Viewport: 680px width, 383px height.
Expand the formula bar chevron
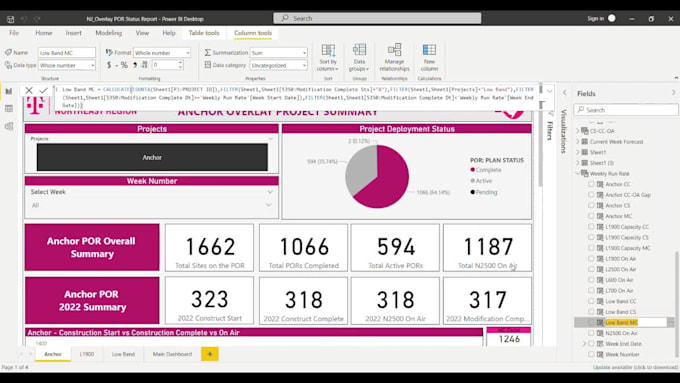point(549,91)
